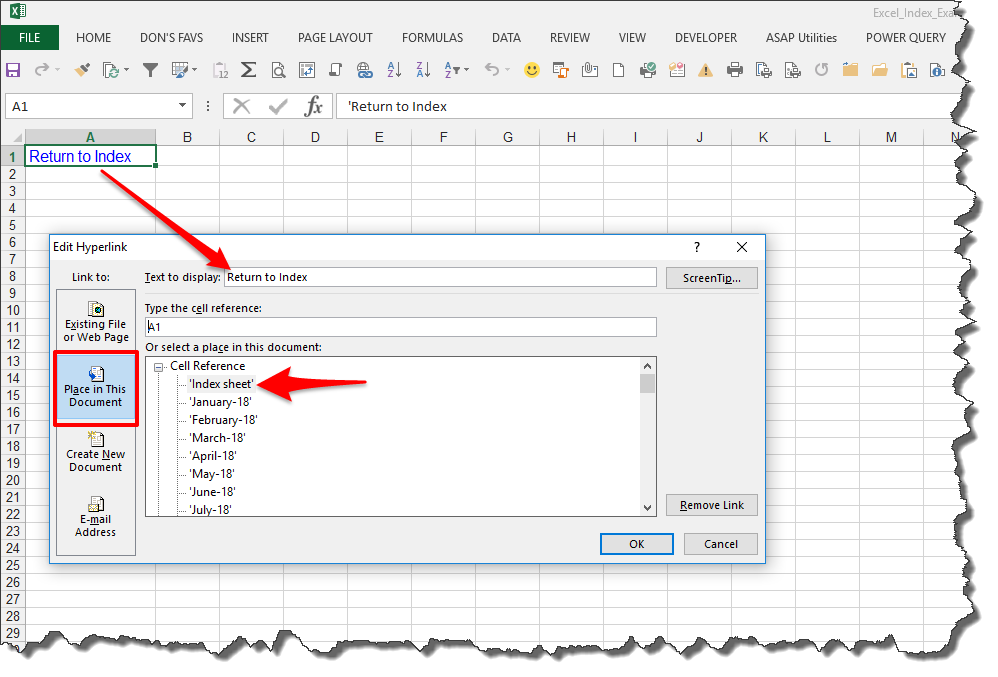The height and width of the screenshot is (677, 998).
Task: Click the ScreenTip button
Action: tap(711, 277)
